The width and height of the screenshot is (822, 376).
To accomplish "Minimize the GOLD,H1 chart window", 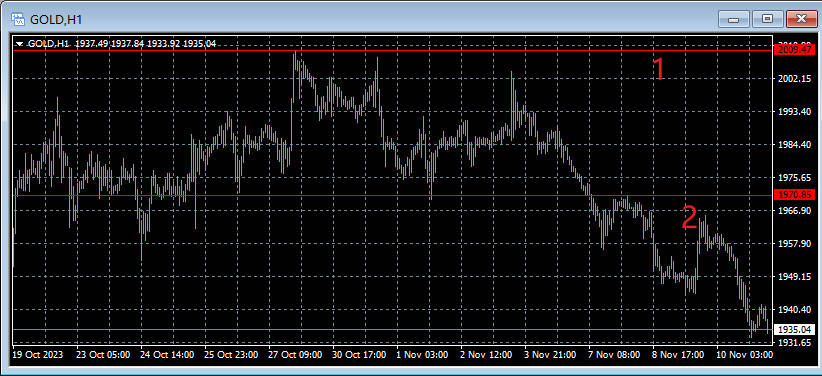I will tap(733, 19).
